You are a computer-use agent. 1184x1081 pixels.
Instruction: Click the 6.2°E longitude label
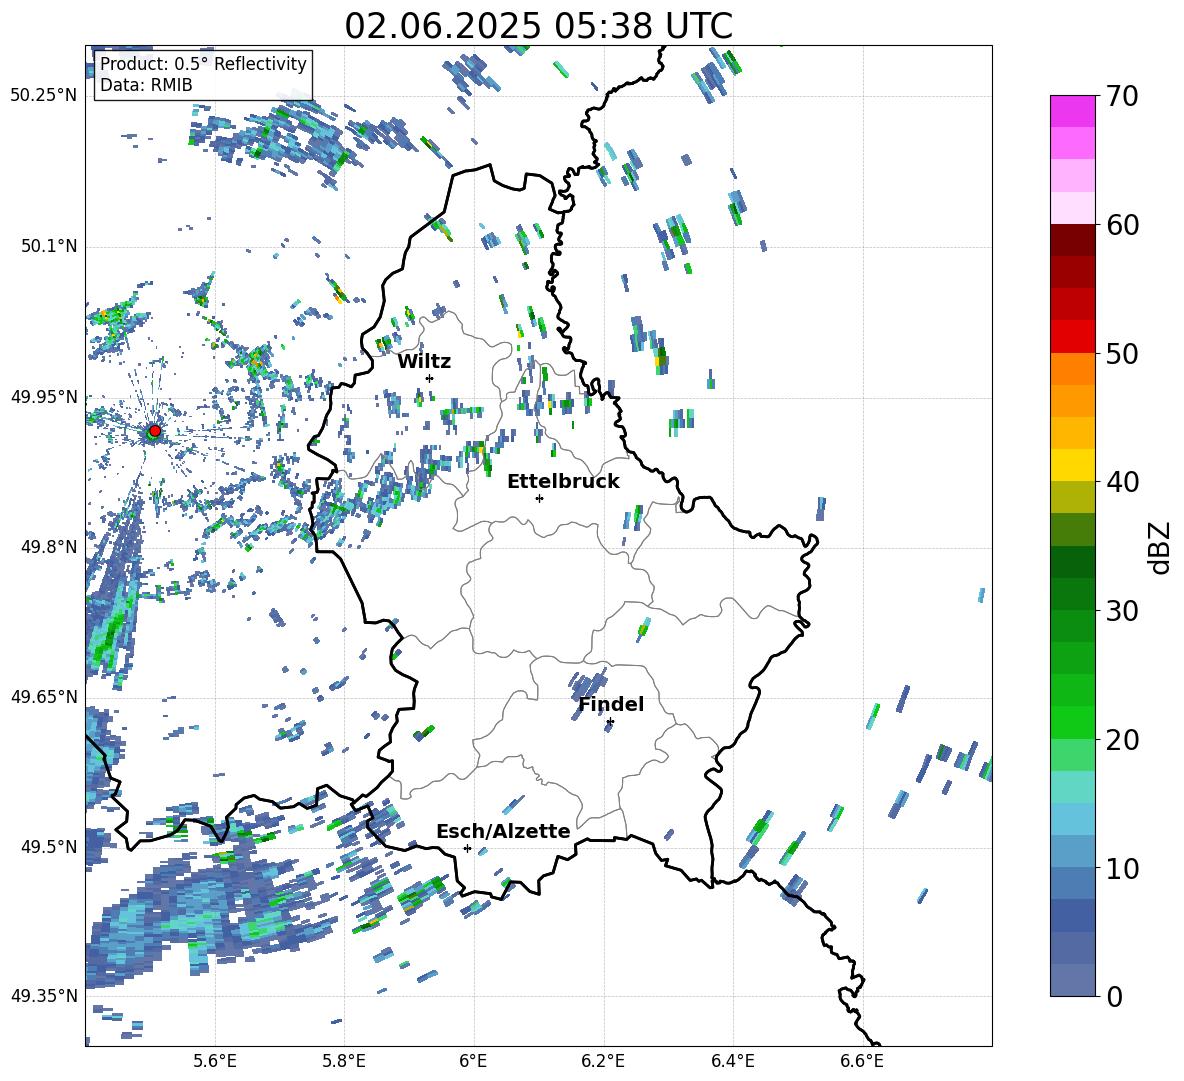[603, 1061]
